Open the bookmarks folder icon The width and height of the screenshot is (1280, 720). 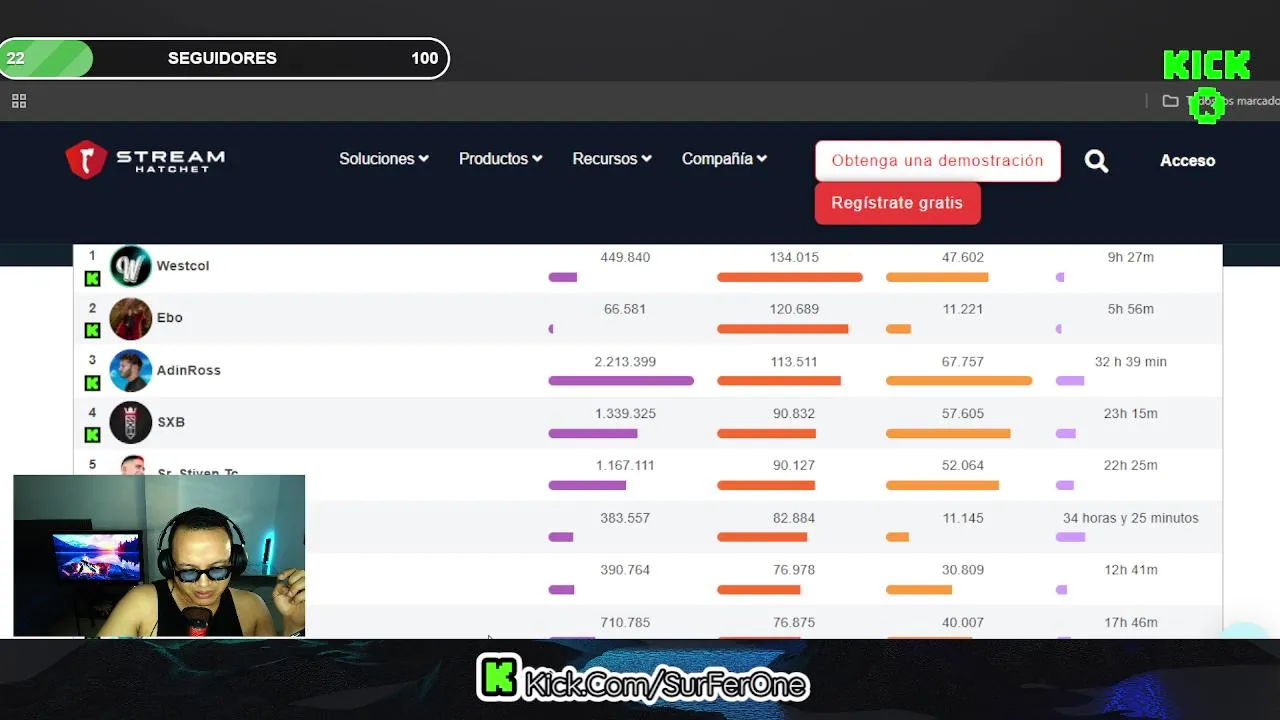(x=1170, y=101)
